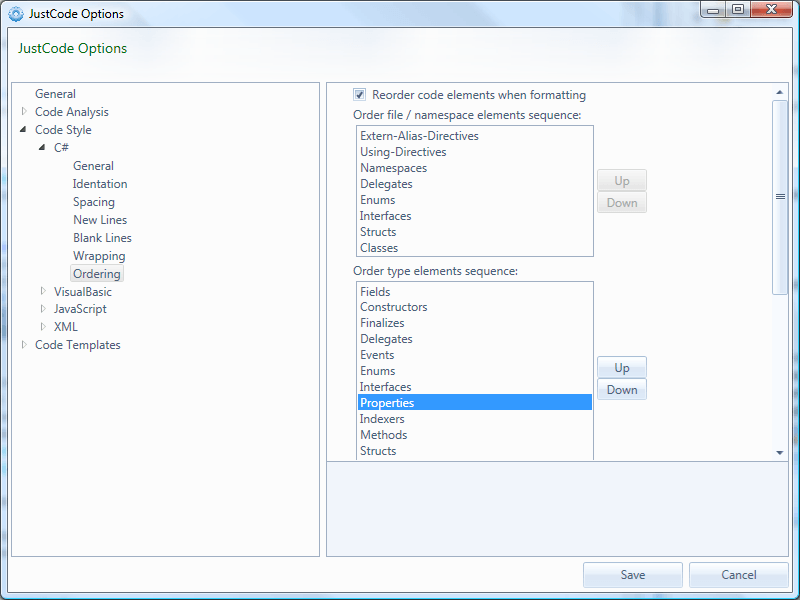Select Indexers in type elements list

(x=475, y=419)
